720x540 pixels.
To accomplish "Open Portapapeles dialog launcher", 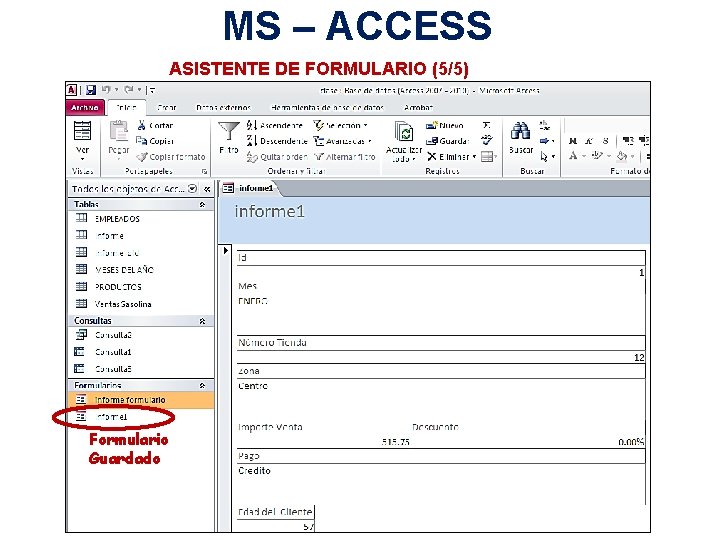I will 204,171.
